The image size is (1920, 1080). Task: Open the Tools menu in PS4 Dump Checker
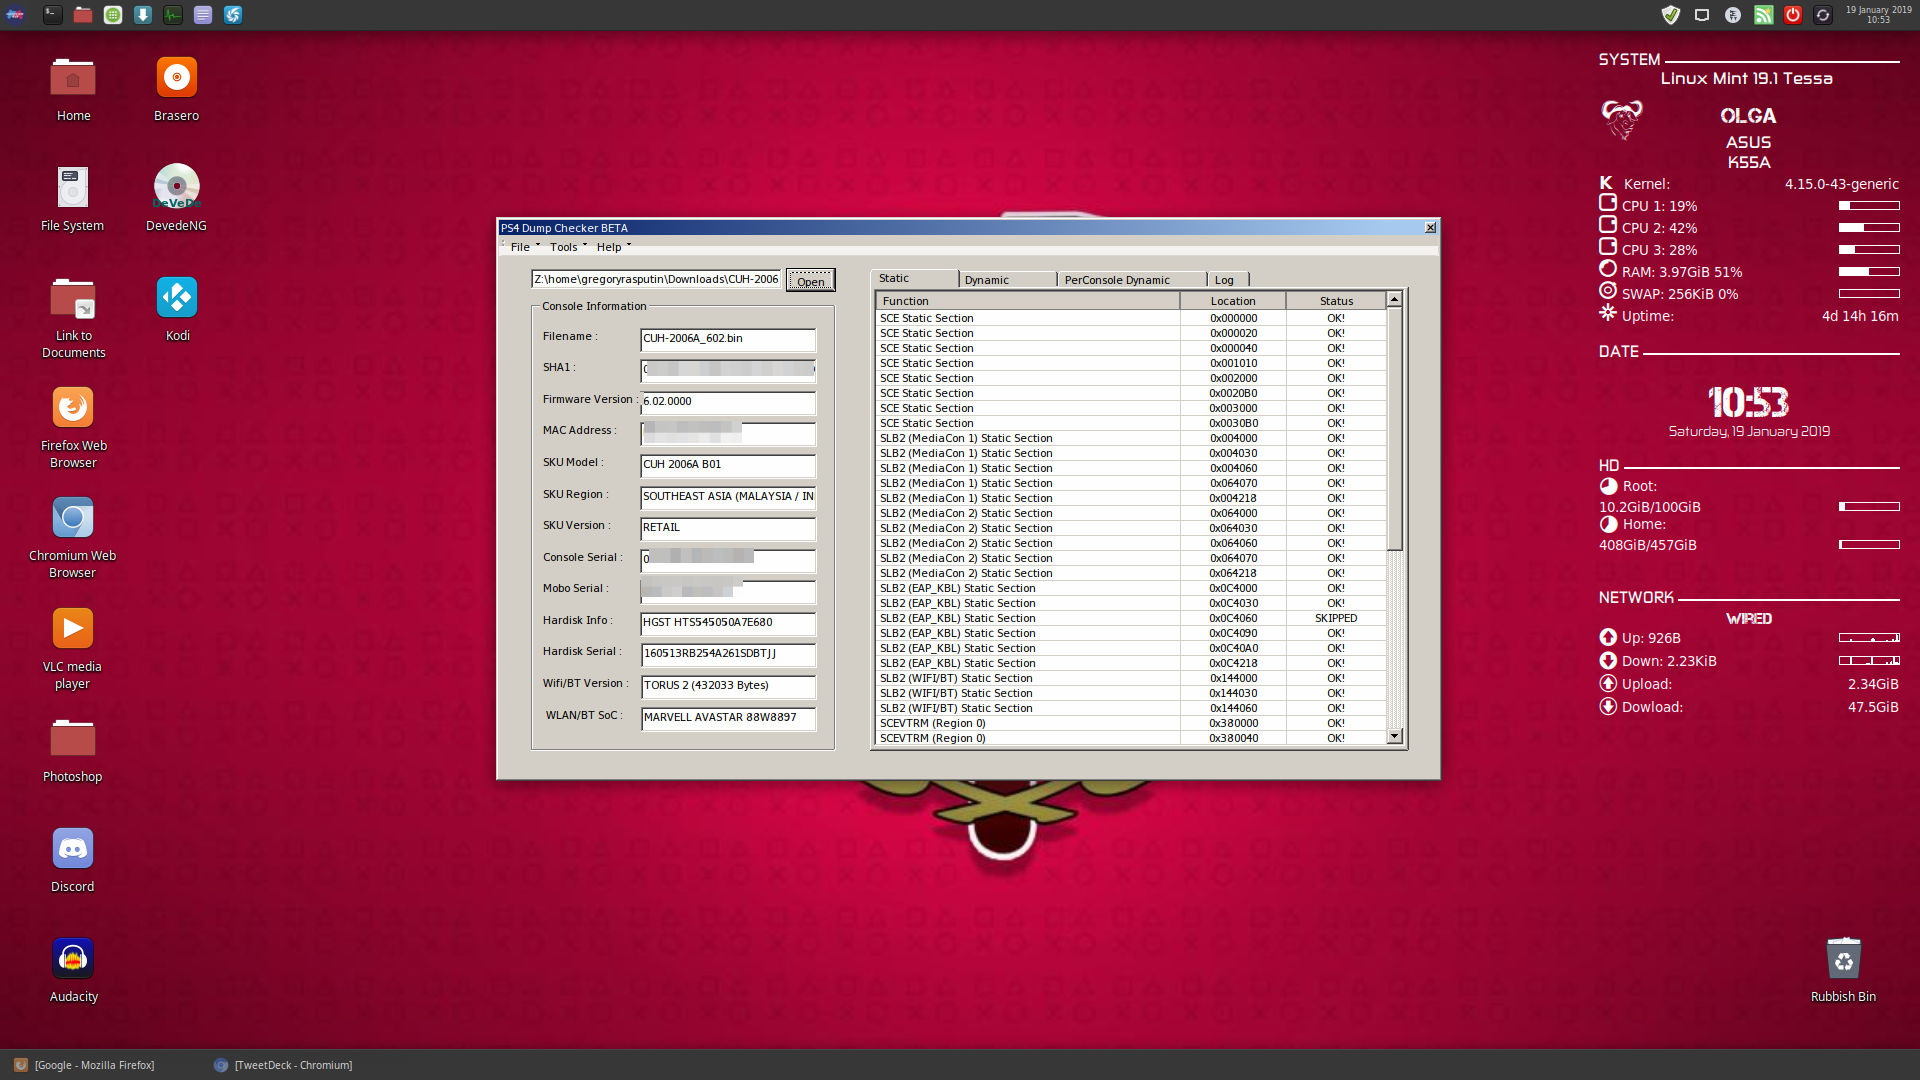point(564,247)
